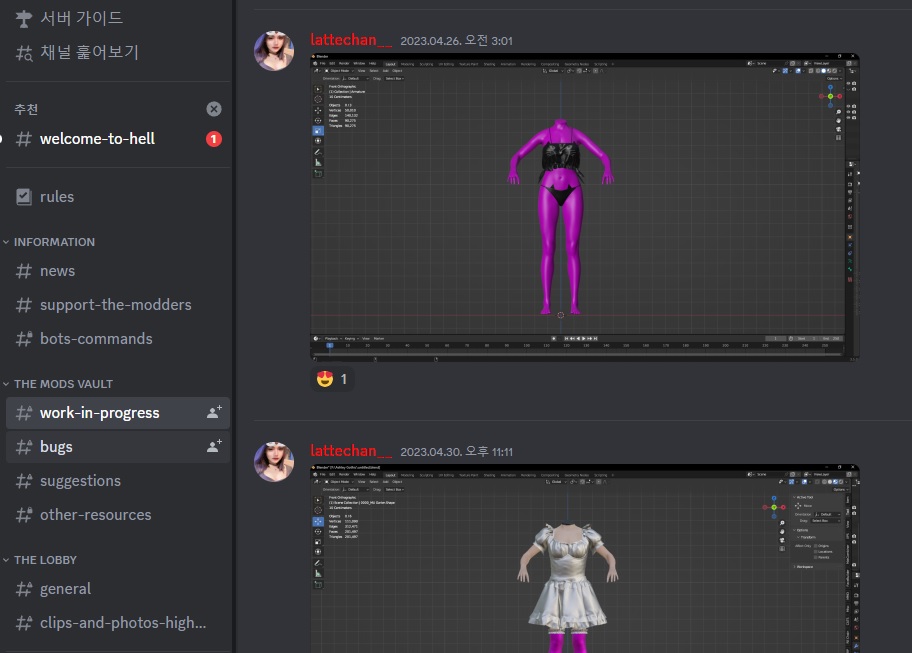
Task: Dismiss the recommended section with X
Action: [x=214, y=109]
